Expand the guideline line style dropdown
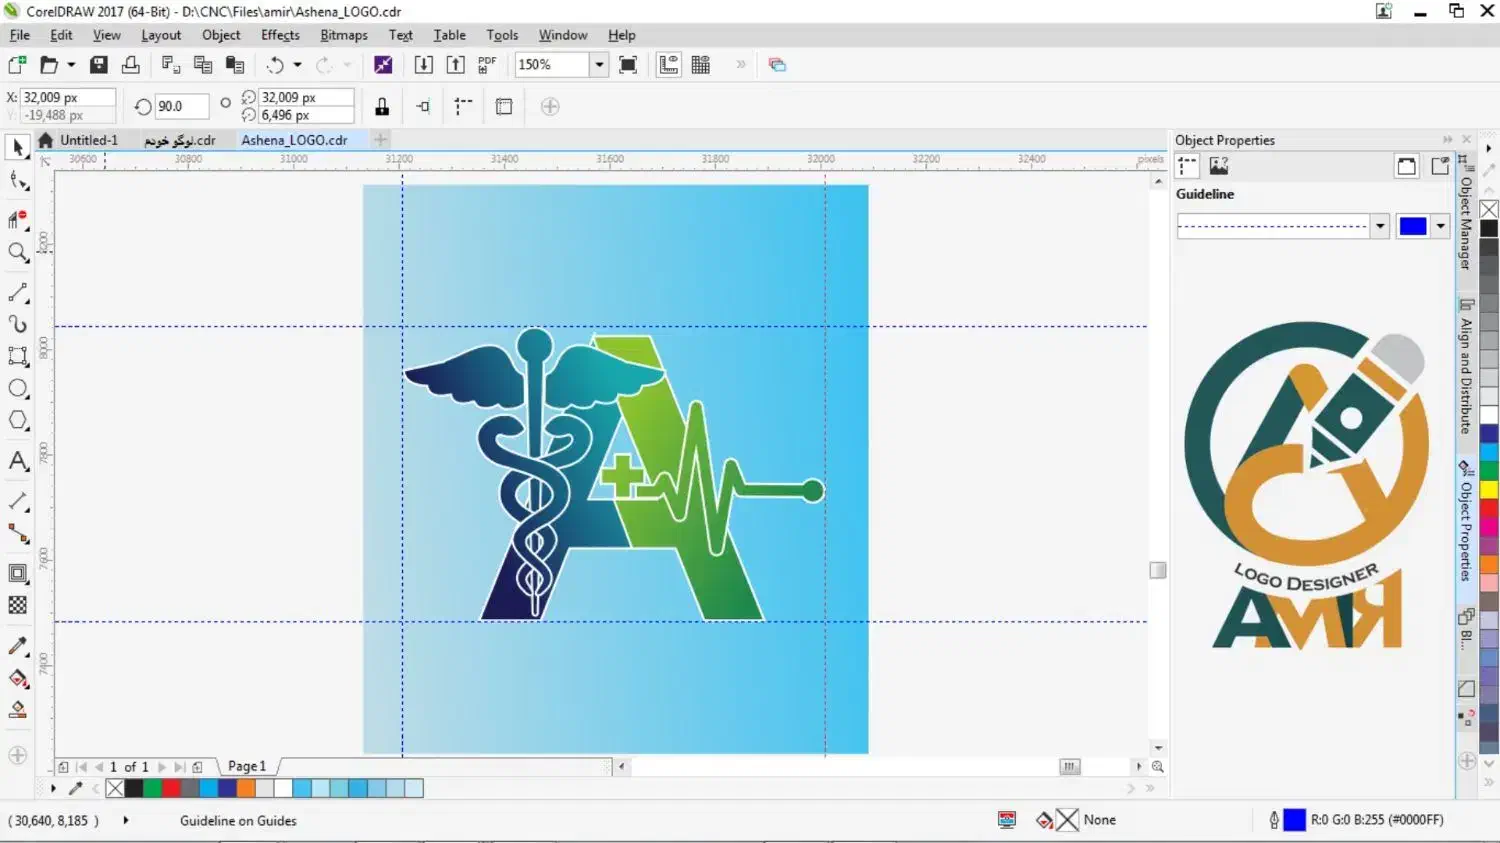1500x843 pixels. tap(1380, 226)
